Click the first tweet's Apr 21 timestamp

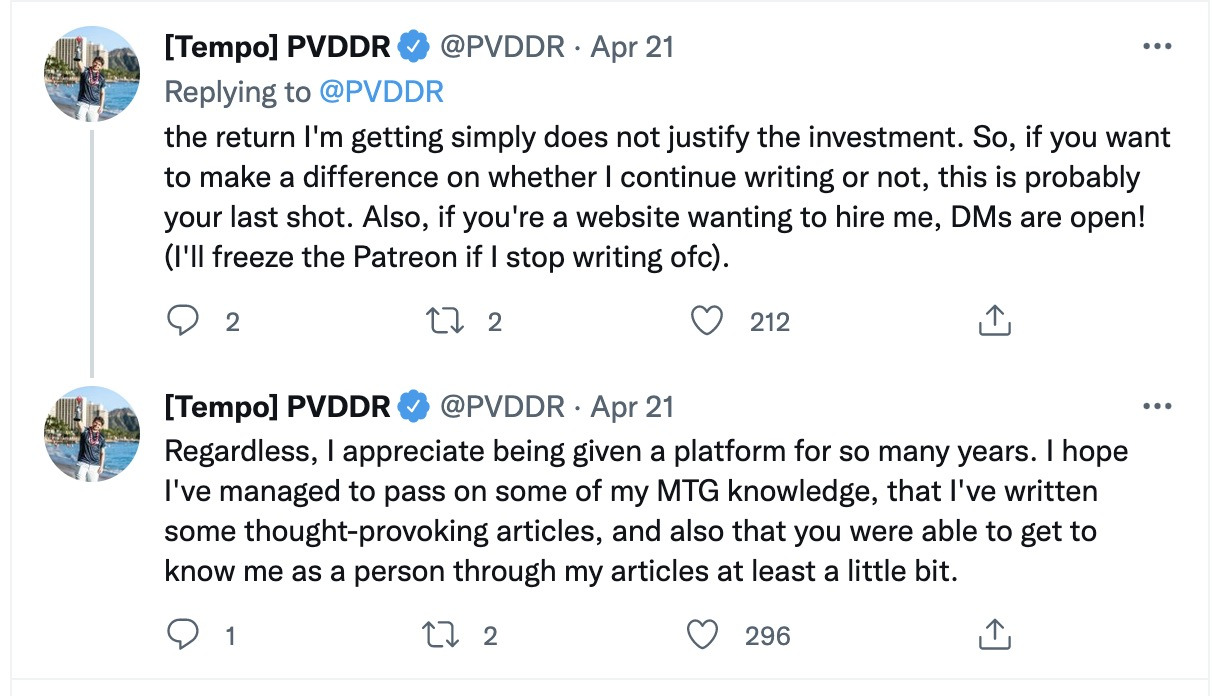coord(632,47)
